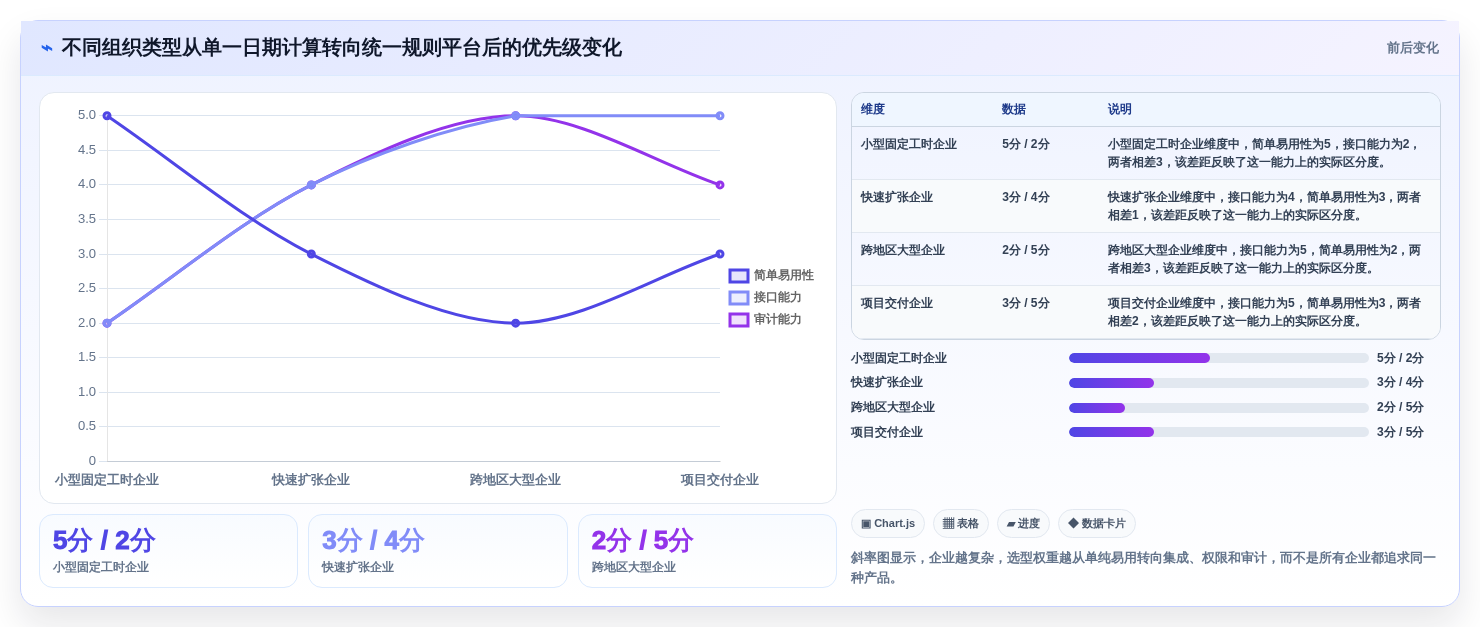This screenshot has height=627, width=1480.
Task: Click the pulse icon beside the title
Action: pyautogui.click(x=47, y=48)
